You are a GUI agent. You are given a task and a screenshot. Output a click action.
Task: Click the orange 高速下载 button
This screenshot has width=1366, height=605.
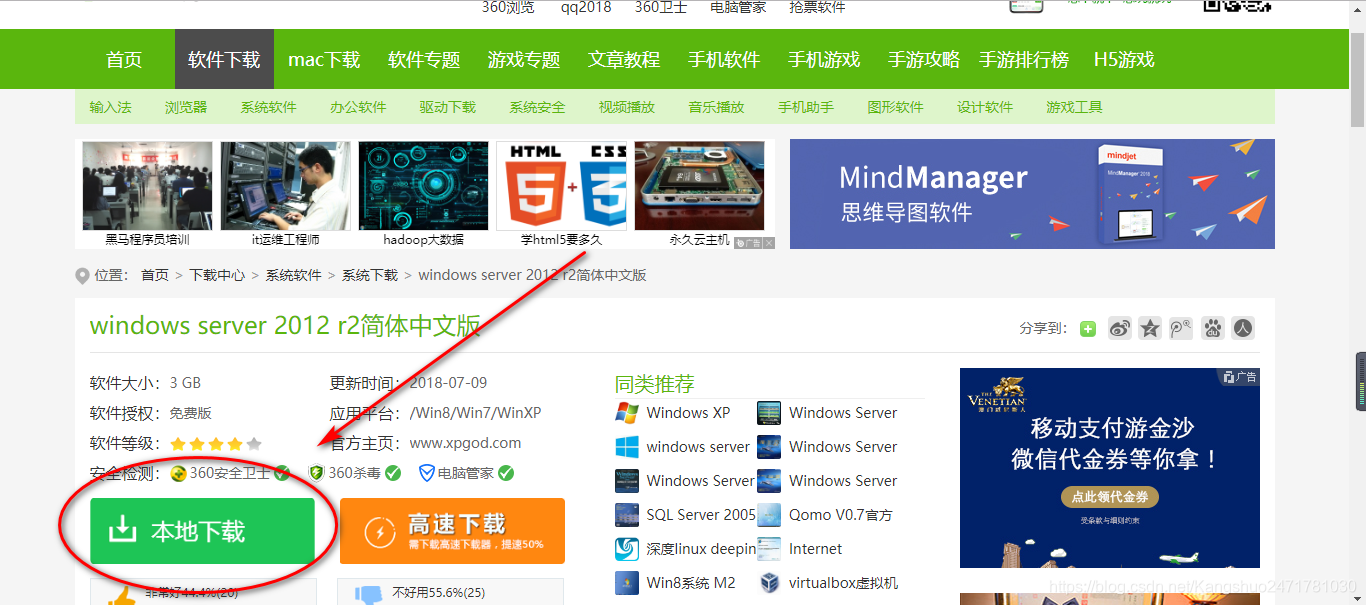point(452,531)
